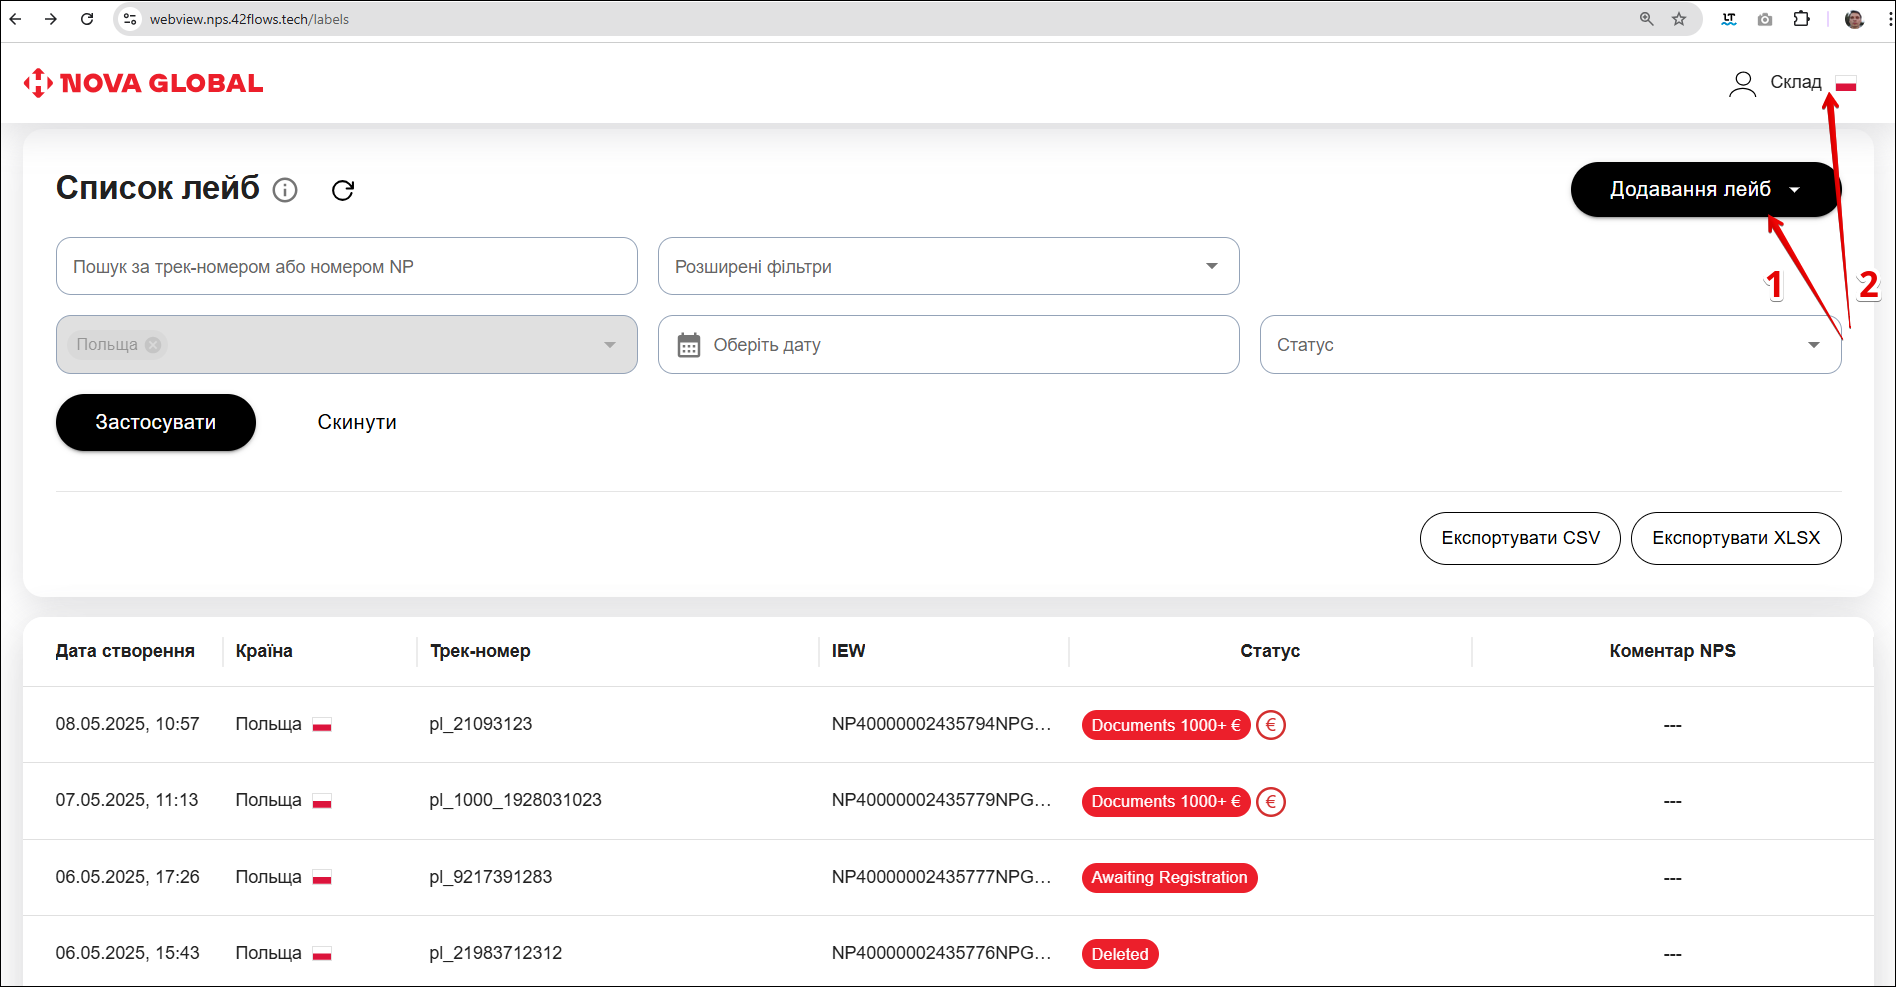
Task: Remove the Польща chip with its x icon
Action: [x=153, y=345]
